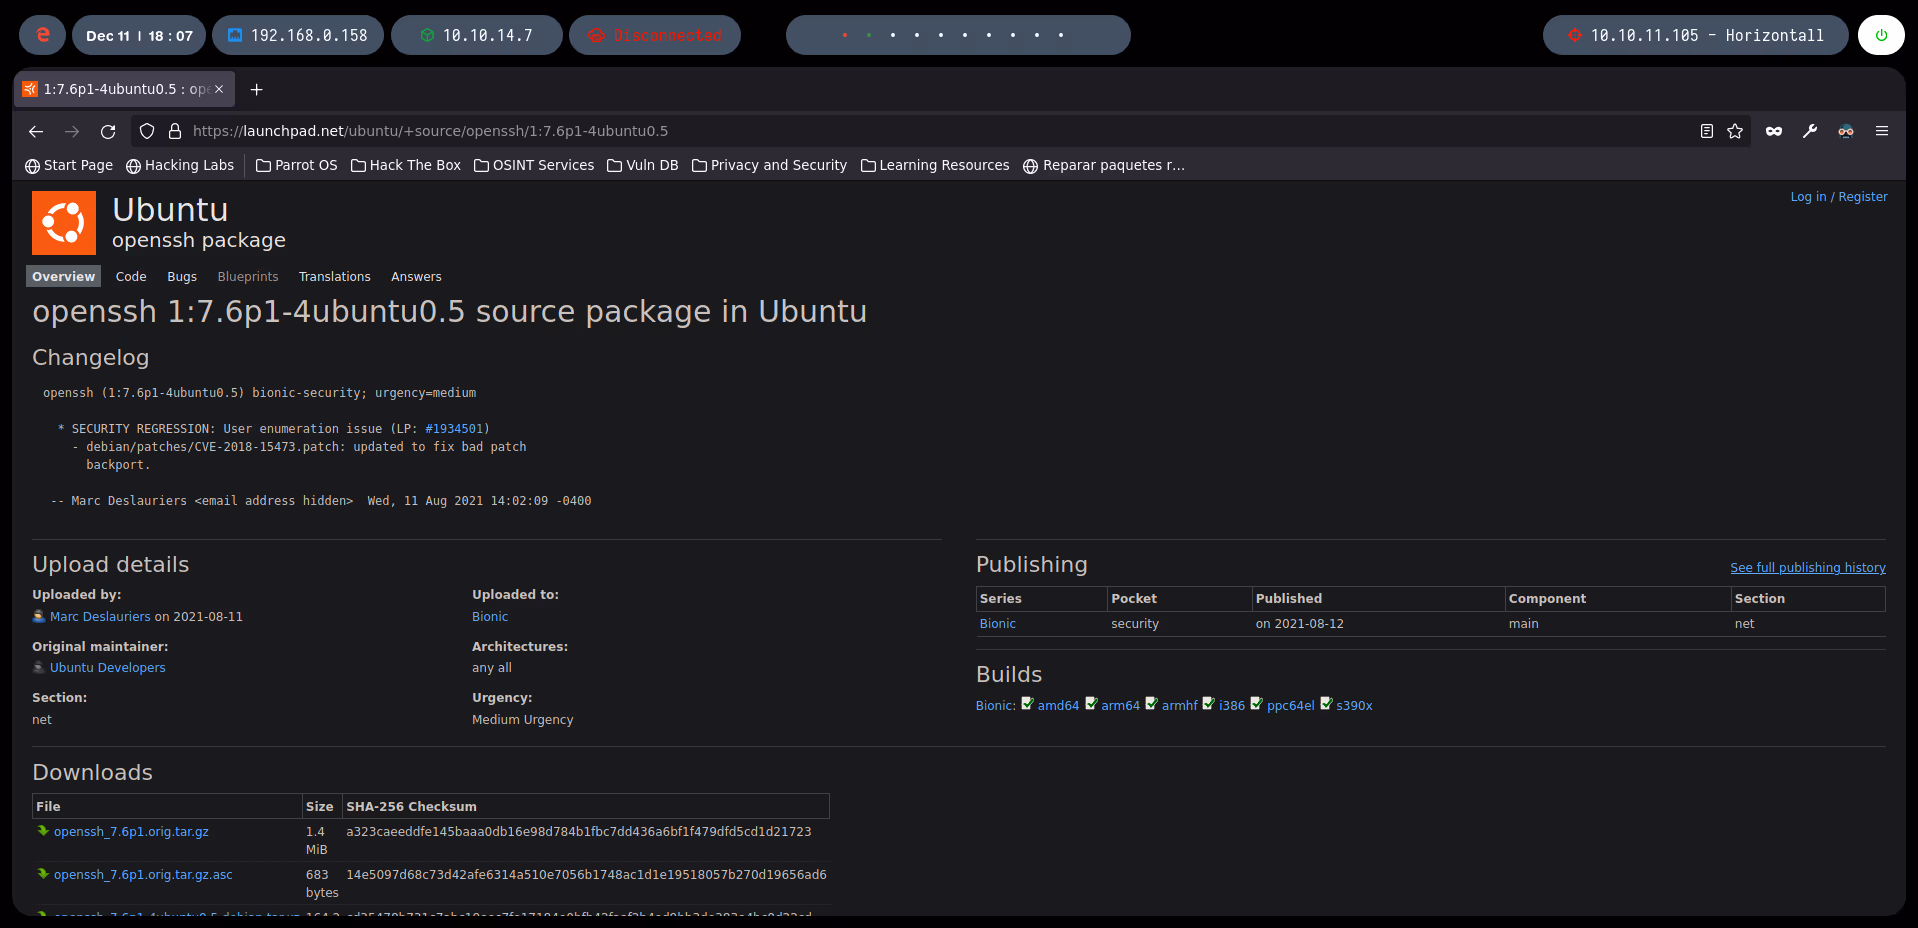Open the Parrot OS bookmarks folder
Screen dimensions: 1918x928
(296, 165)
